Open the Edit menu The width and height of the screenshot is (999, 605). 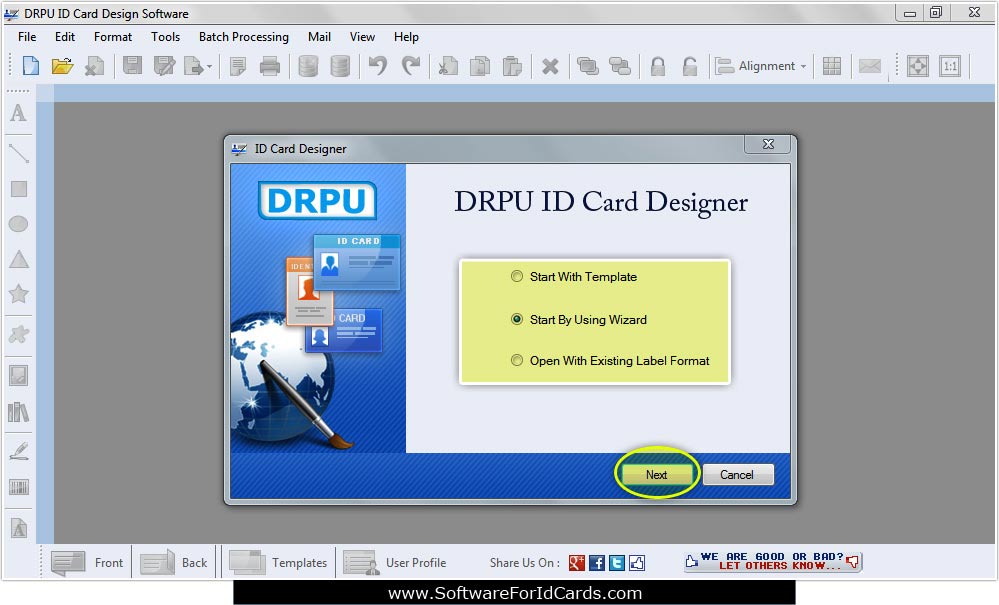coord(64,37)
